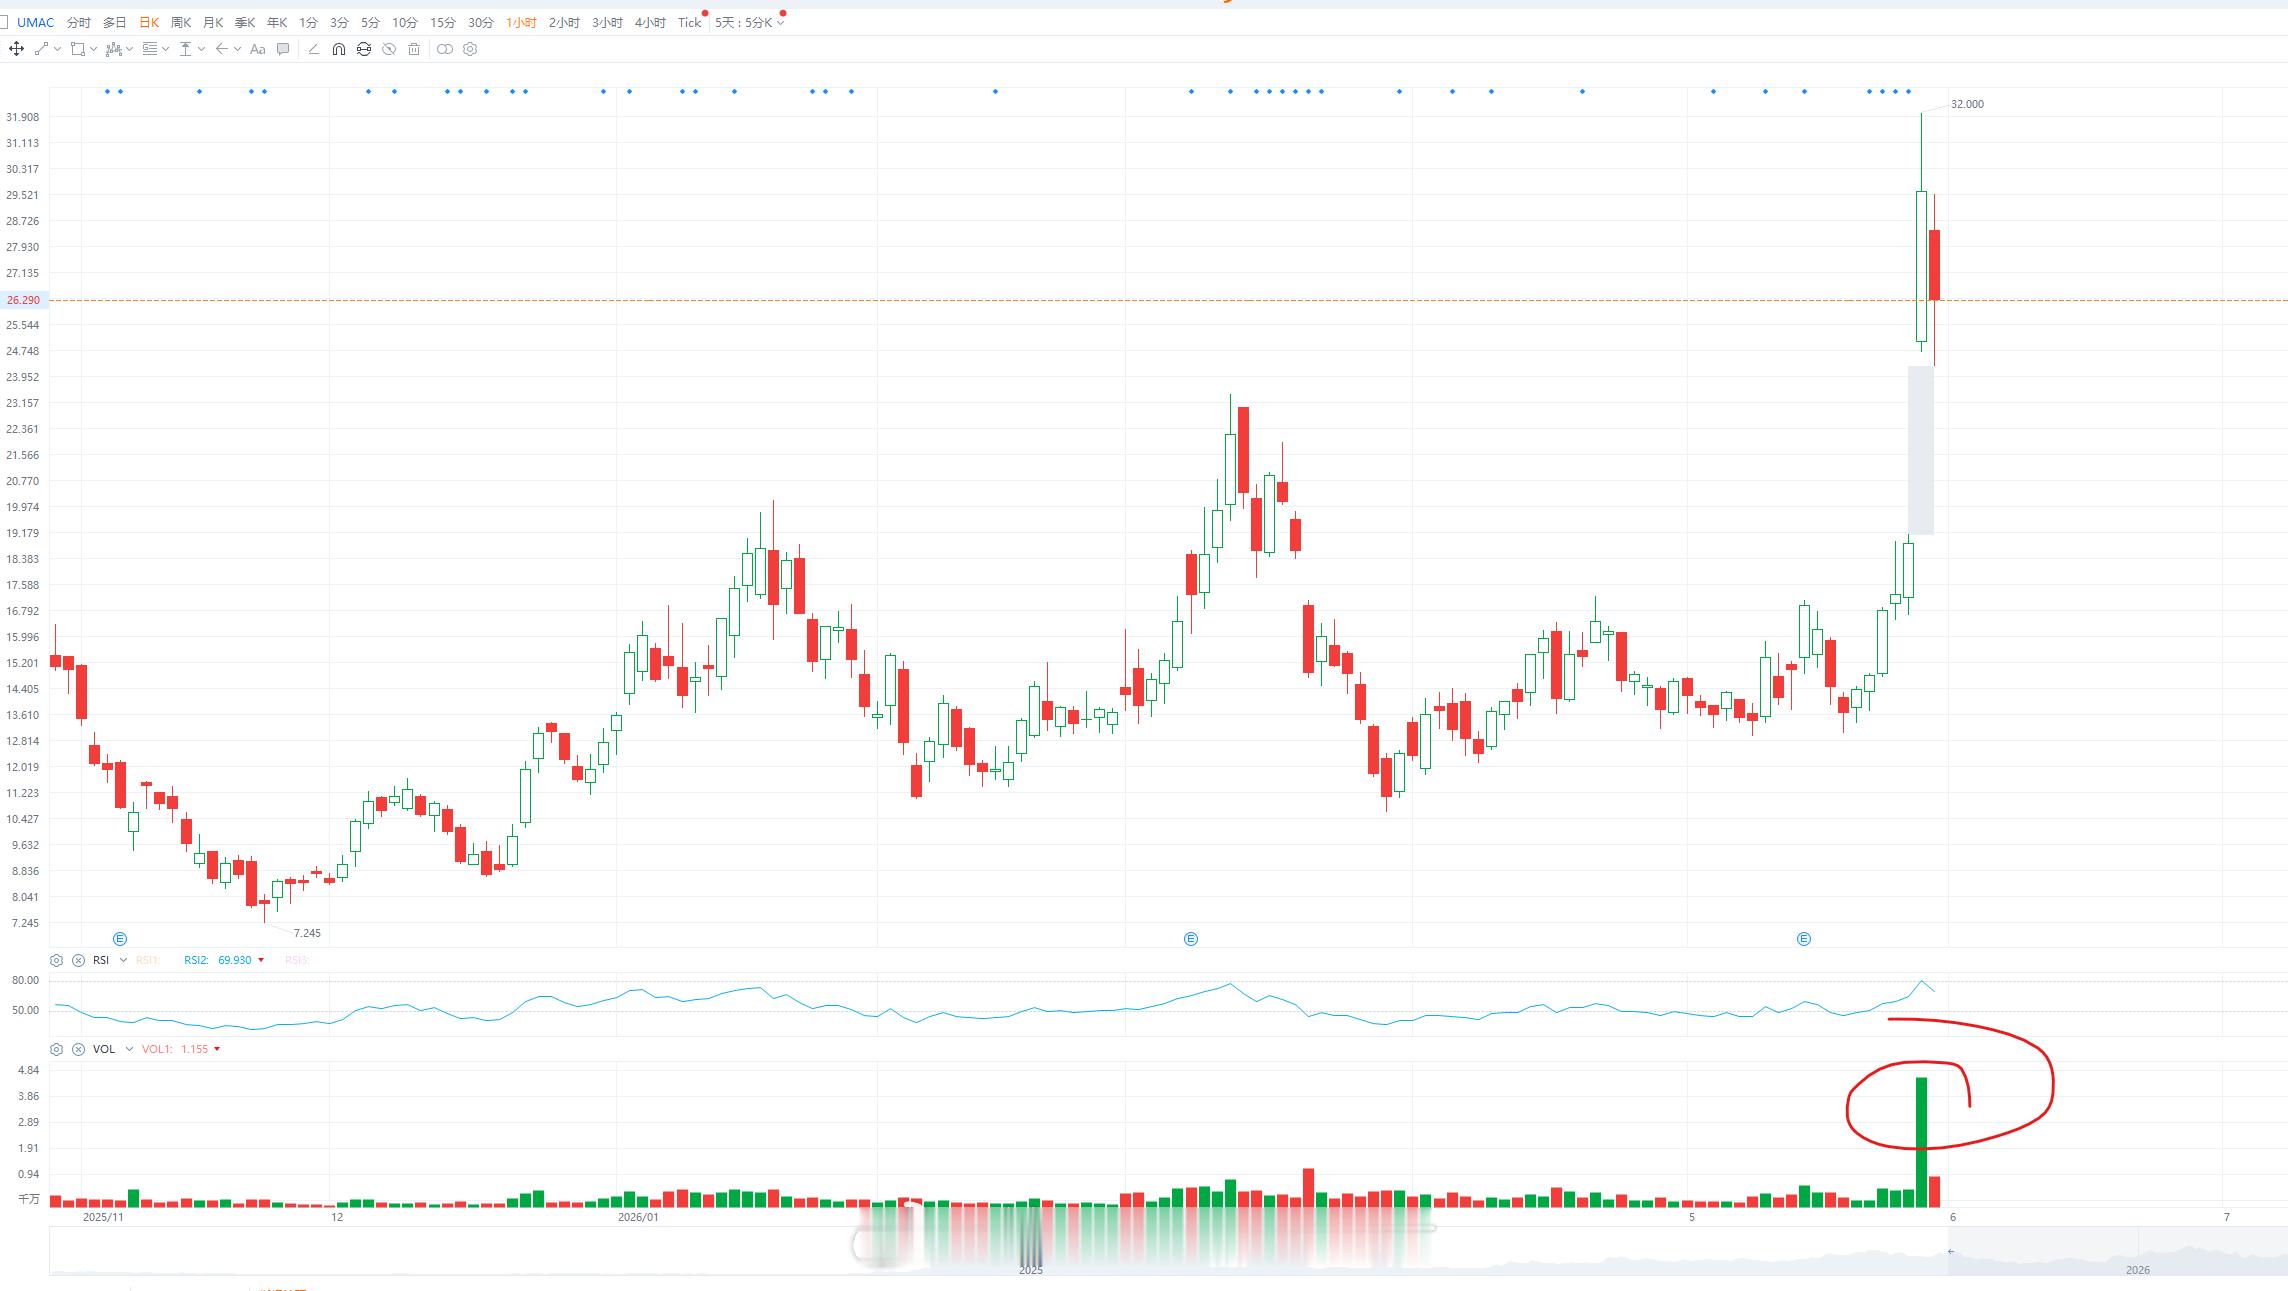Select the crosshair move cursor tool
Screen dimensions: 2288x1291
point(16,49)
